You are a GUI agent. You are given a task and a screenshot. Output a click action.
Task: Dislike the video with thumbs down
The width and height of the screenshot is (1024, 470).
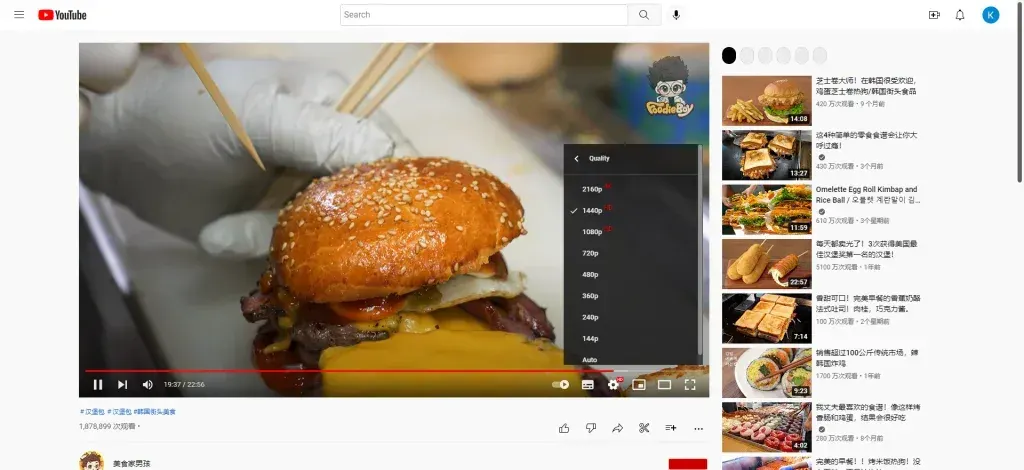(x=591, y=428)
